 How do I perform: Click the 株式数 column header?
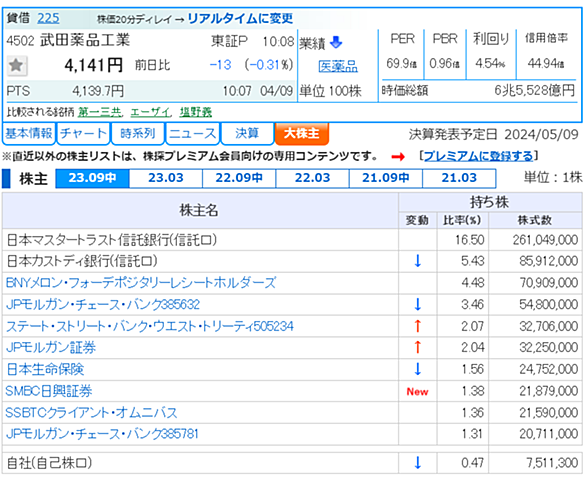[535, 220]
